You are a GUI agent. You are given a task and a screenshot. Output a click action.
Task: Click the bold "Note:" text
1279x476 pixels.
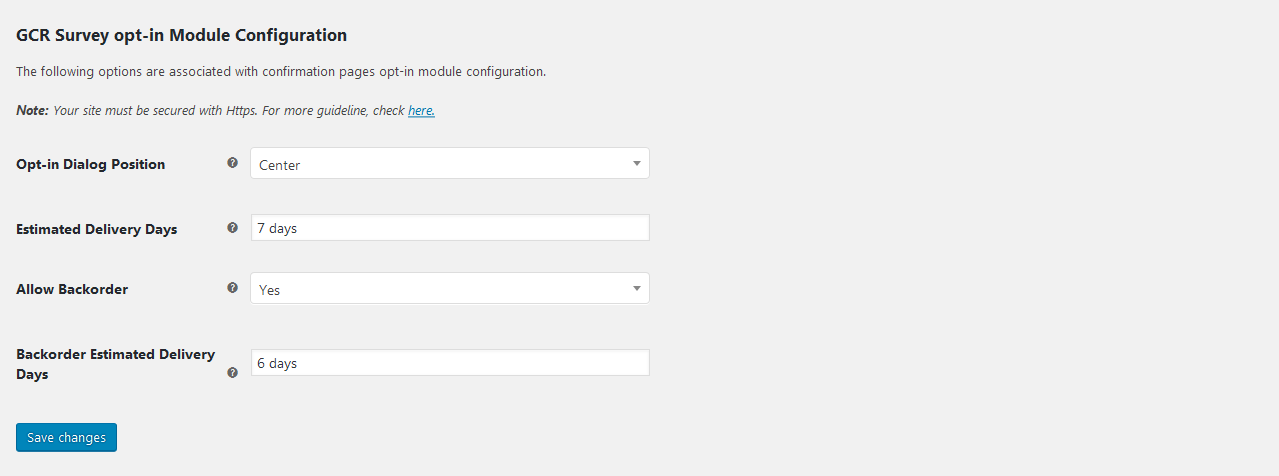coord(32,111)
